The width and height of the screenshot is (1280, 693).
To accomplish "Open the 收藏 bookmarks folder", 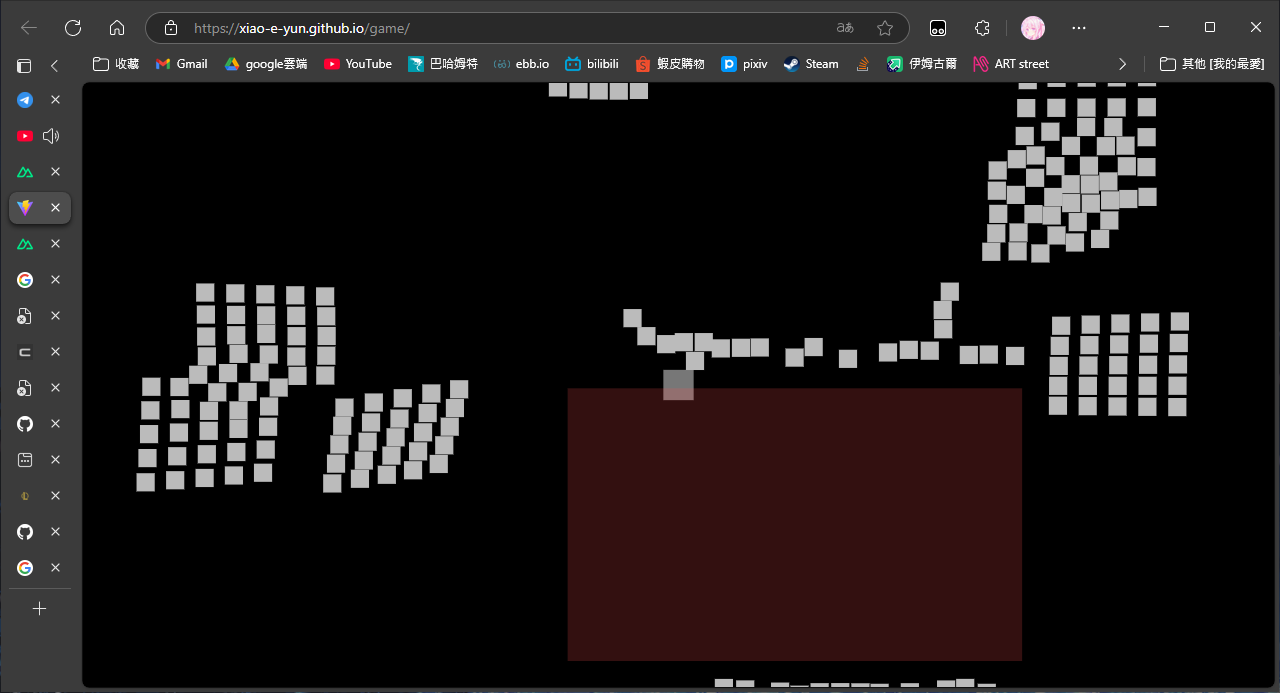I will 115,63.
